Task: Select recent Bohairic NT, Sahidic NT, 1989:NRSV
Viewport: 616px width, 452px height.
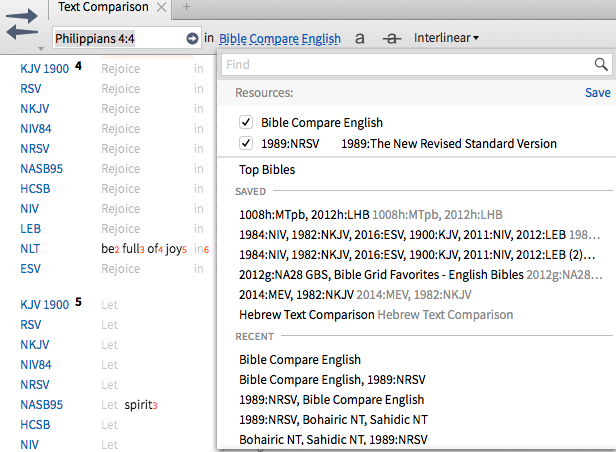Action: (333, 439)
